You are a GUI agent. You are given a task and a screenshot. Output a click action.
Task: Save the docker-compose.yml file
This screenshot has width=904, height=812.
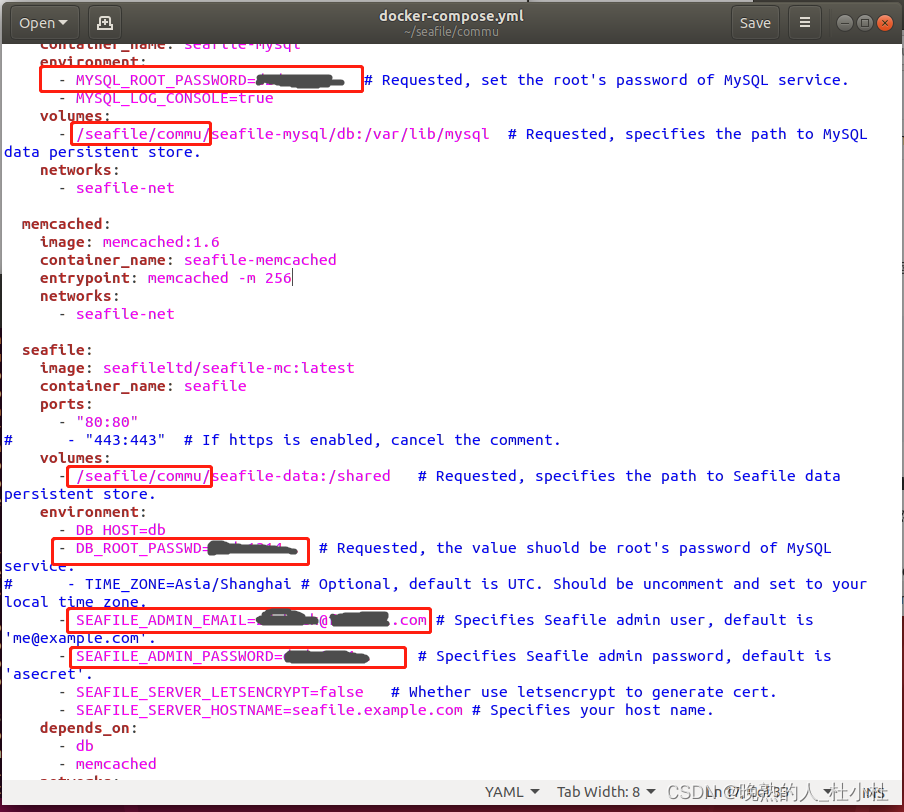click(755, 22)
